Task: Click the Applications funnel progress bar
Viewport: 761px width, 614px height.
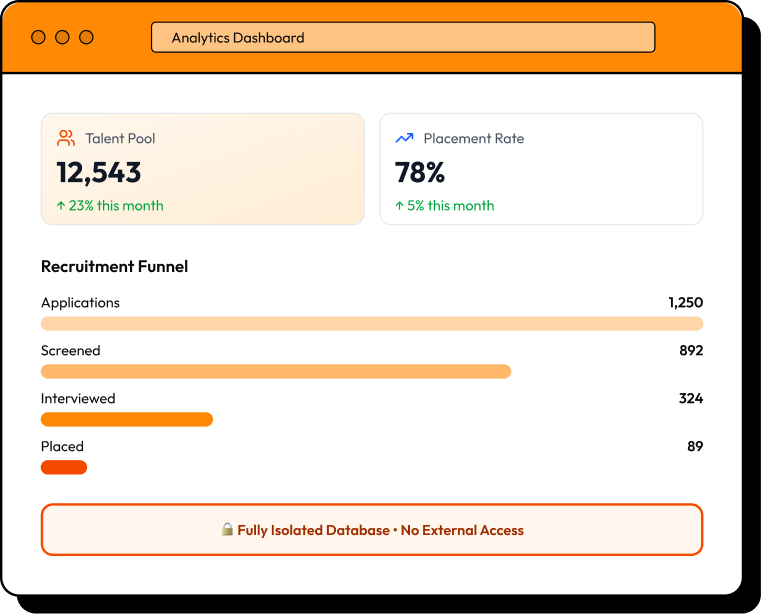Action: tap(371, 323)
